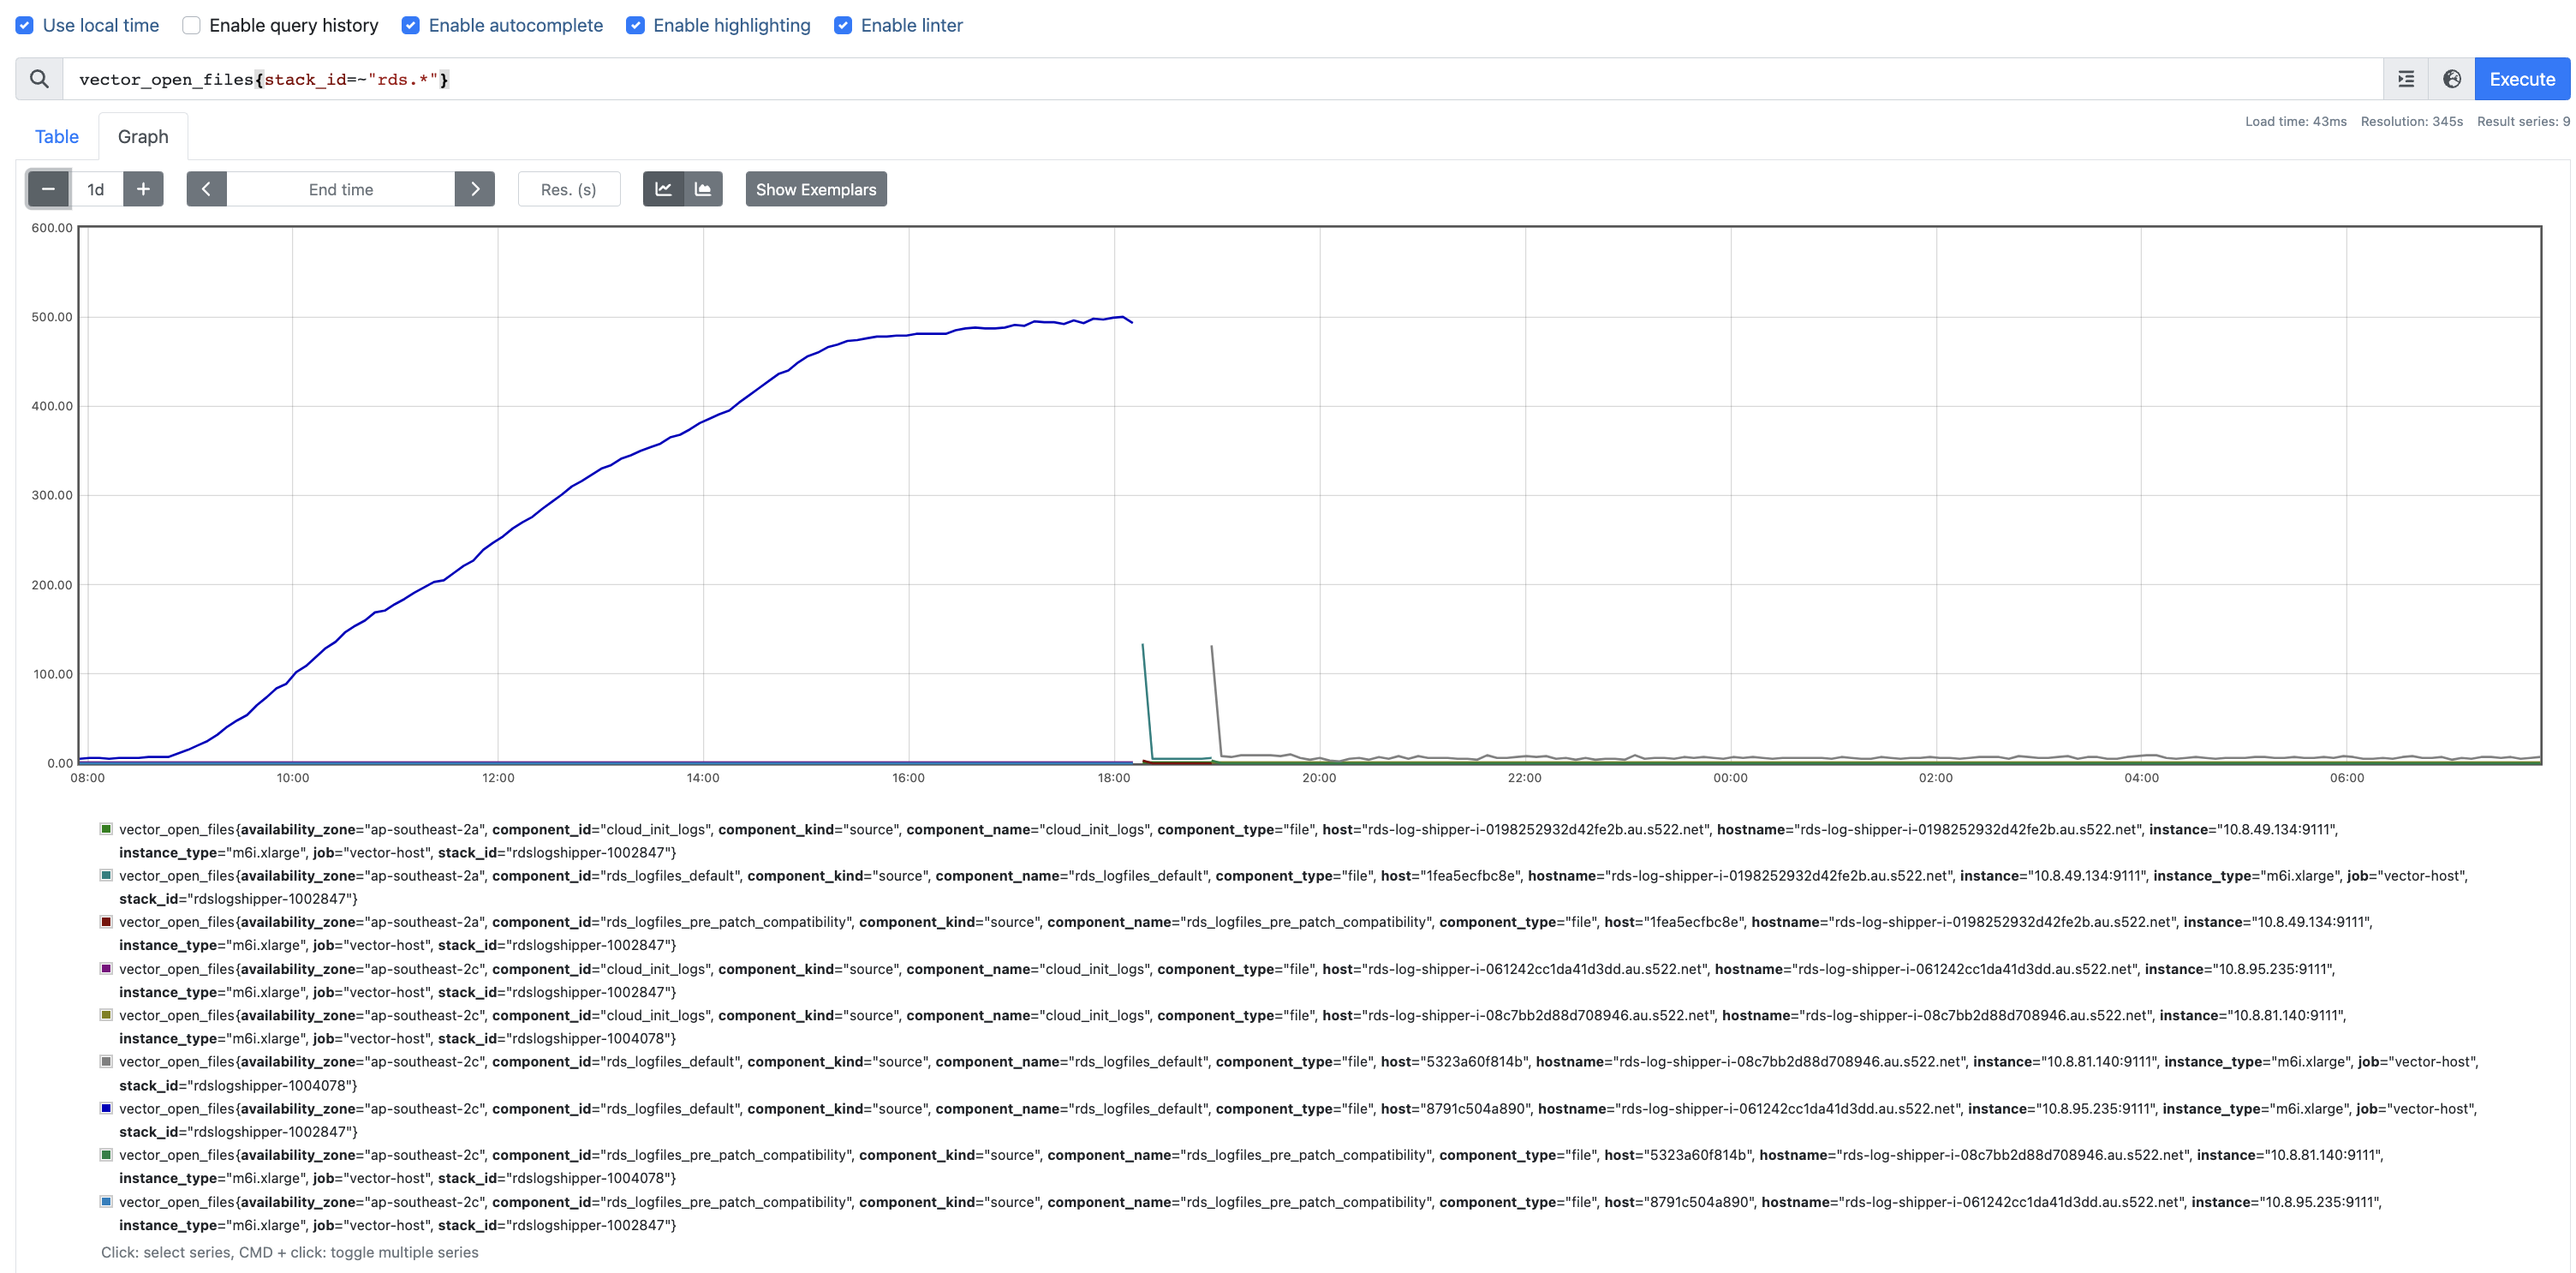Open the End time date picker

(340, 189)
